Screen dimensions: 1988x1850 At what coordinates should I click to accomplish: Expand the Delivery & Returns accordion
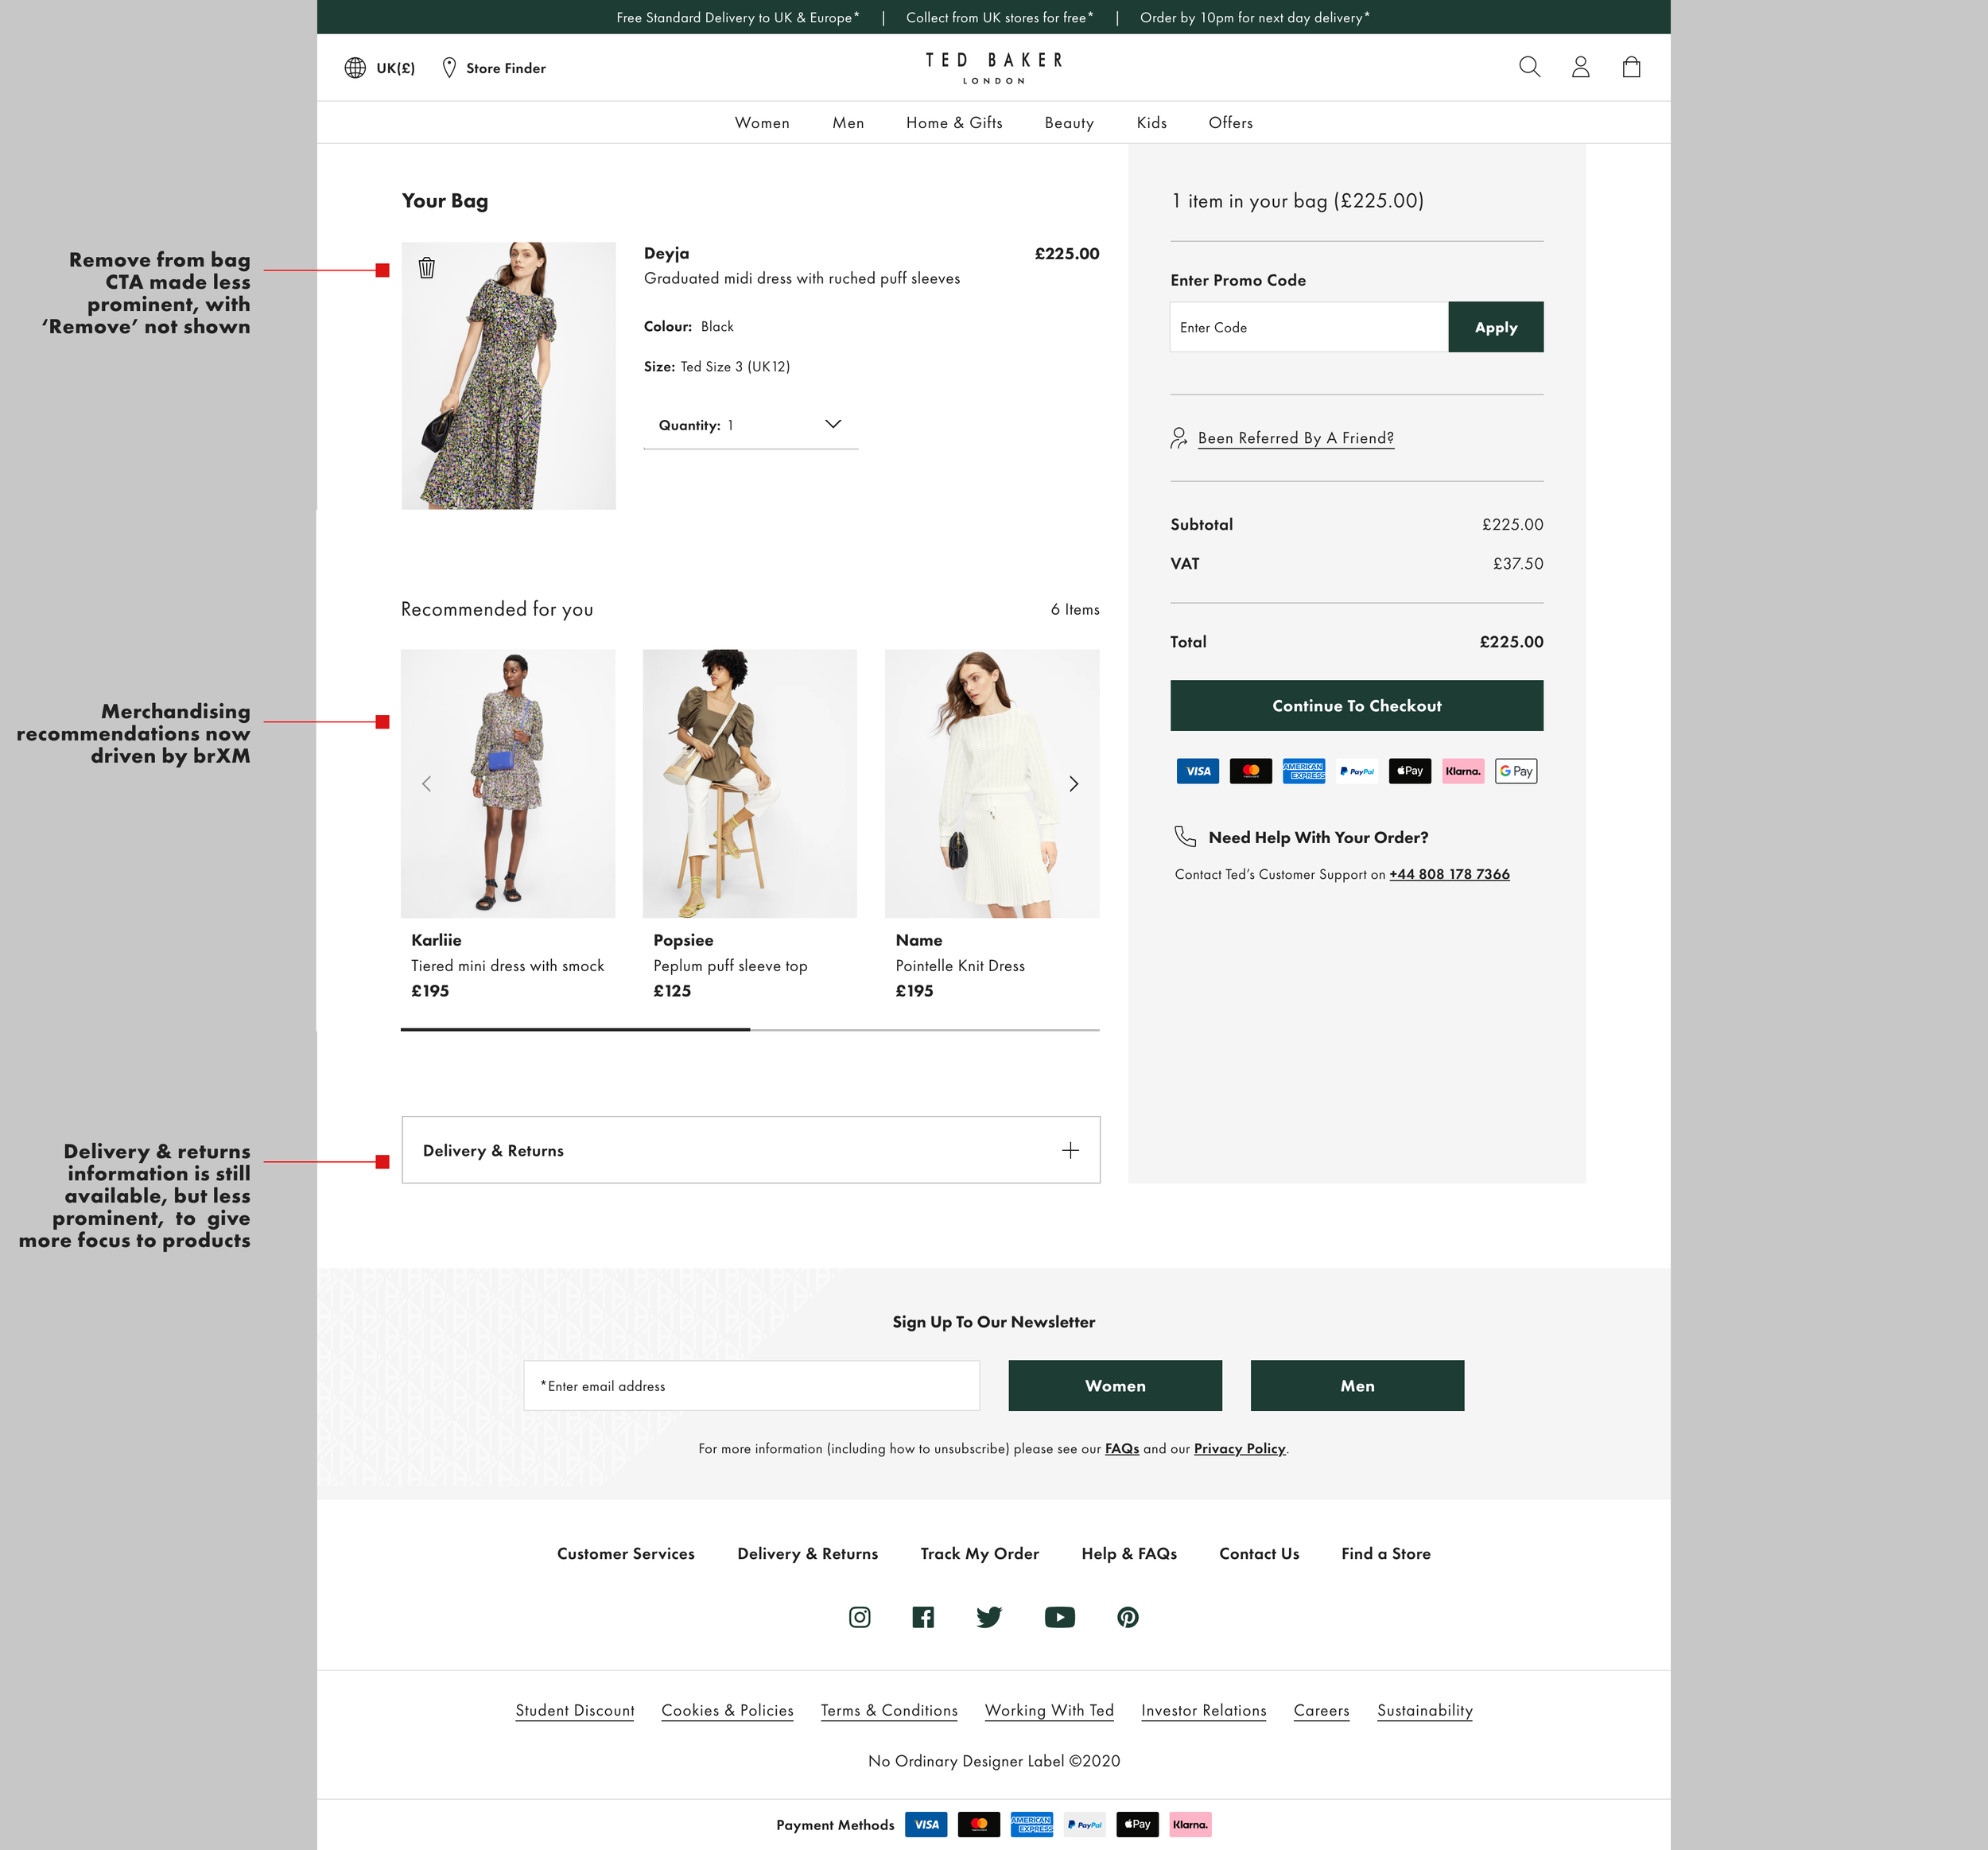tap(751, 1150)
